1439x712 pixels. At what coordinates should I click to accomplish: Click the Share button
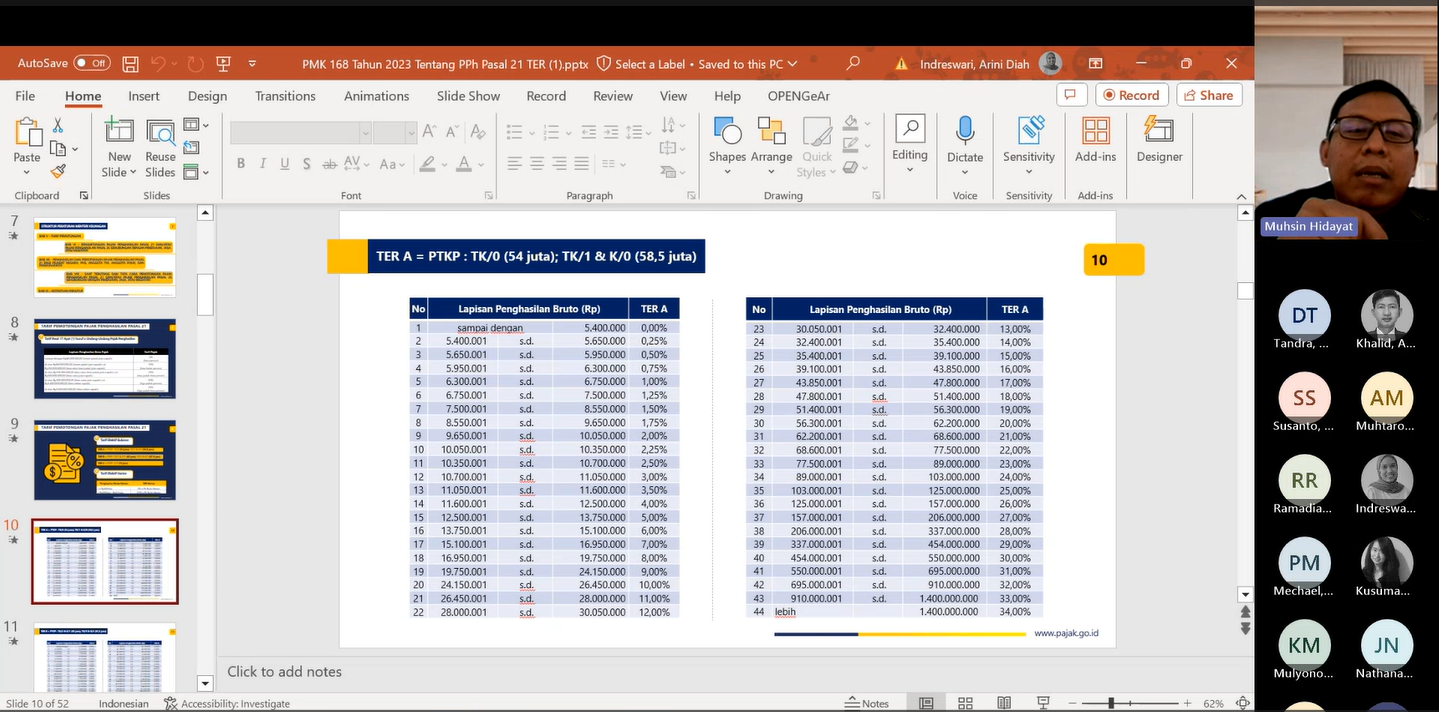1208,95
